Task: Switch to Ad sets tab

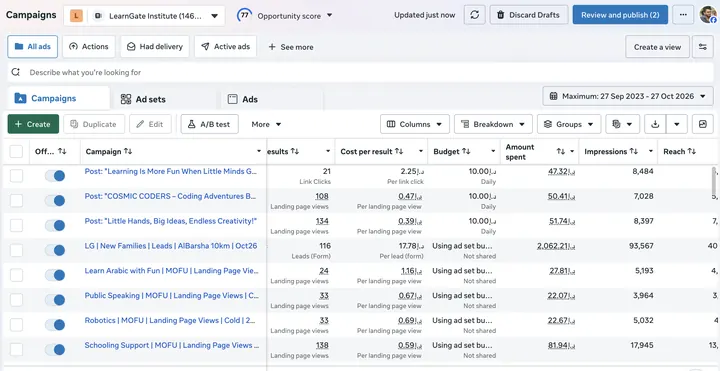Action: (143, 99)
